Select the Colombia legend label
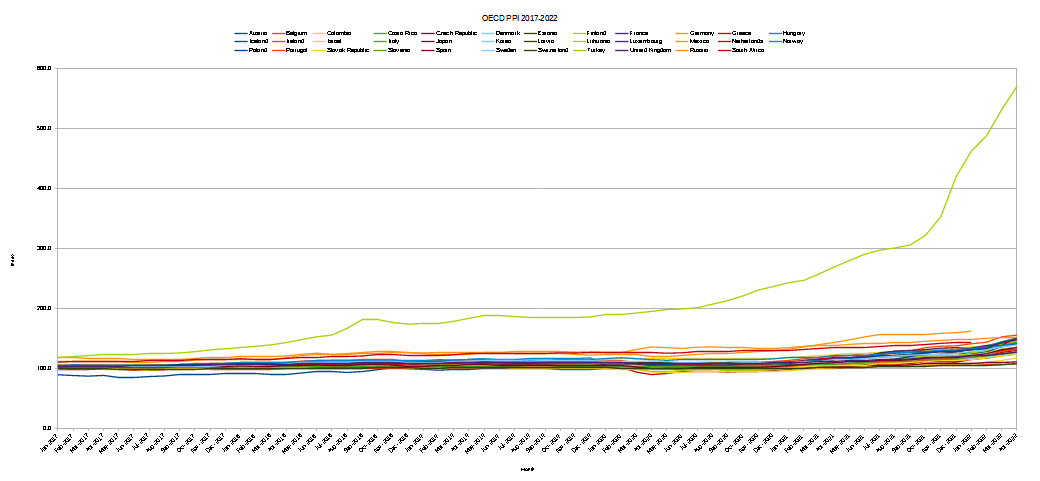This screenshot has width=1040, height=481. (339, 33)
